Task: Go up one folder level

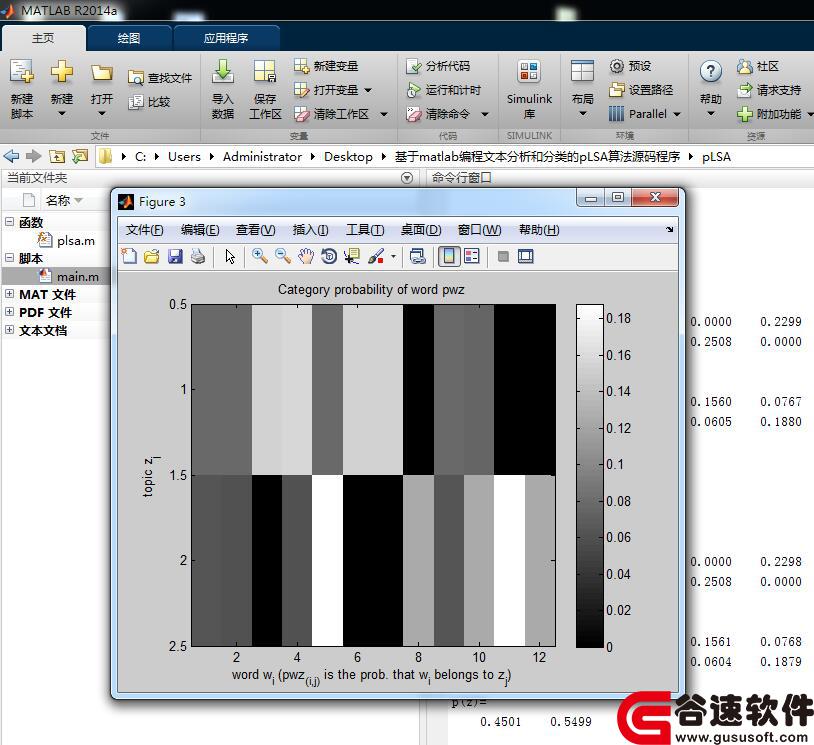Action: click(x=57, y=156)
